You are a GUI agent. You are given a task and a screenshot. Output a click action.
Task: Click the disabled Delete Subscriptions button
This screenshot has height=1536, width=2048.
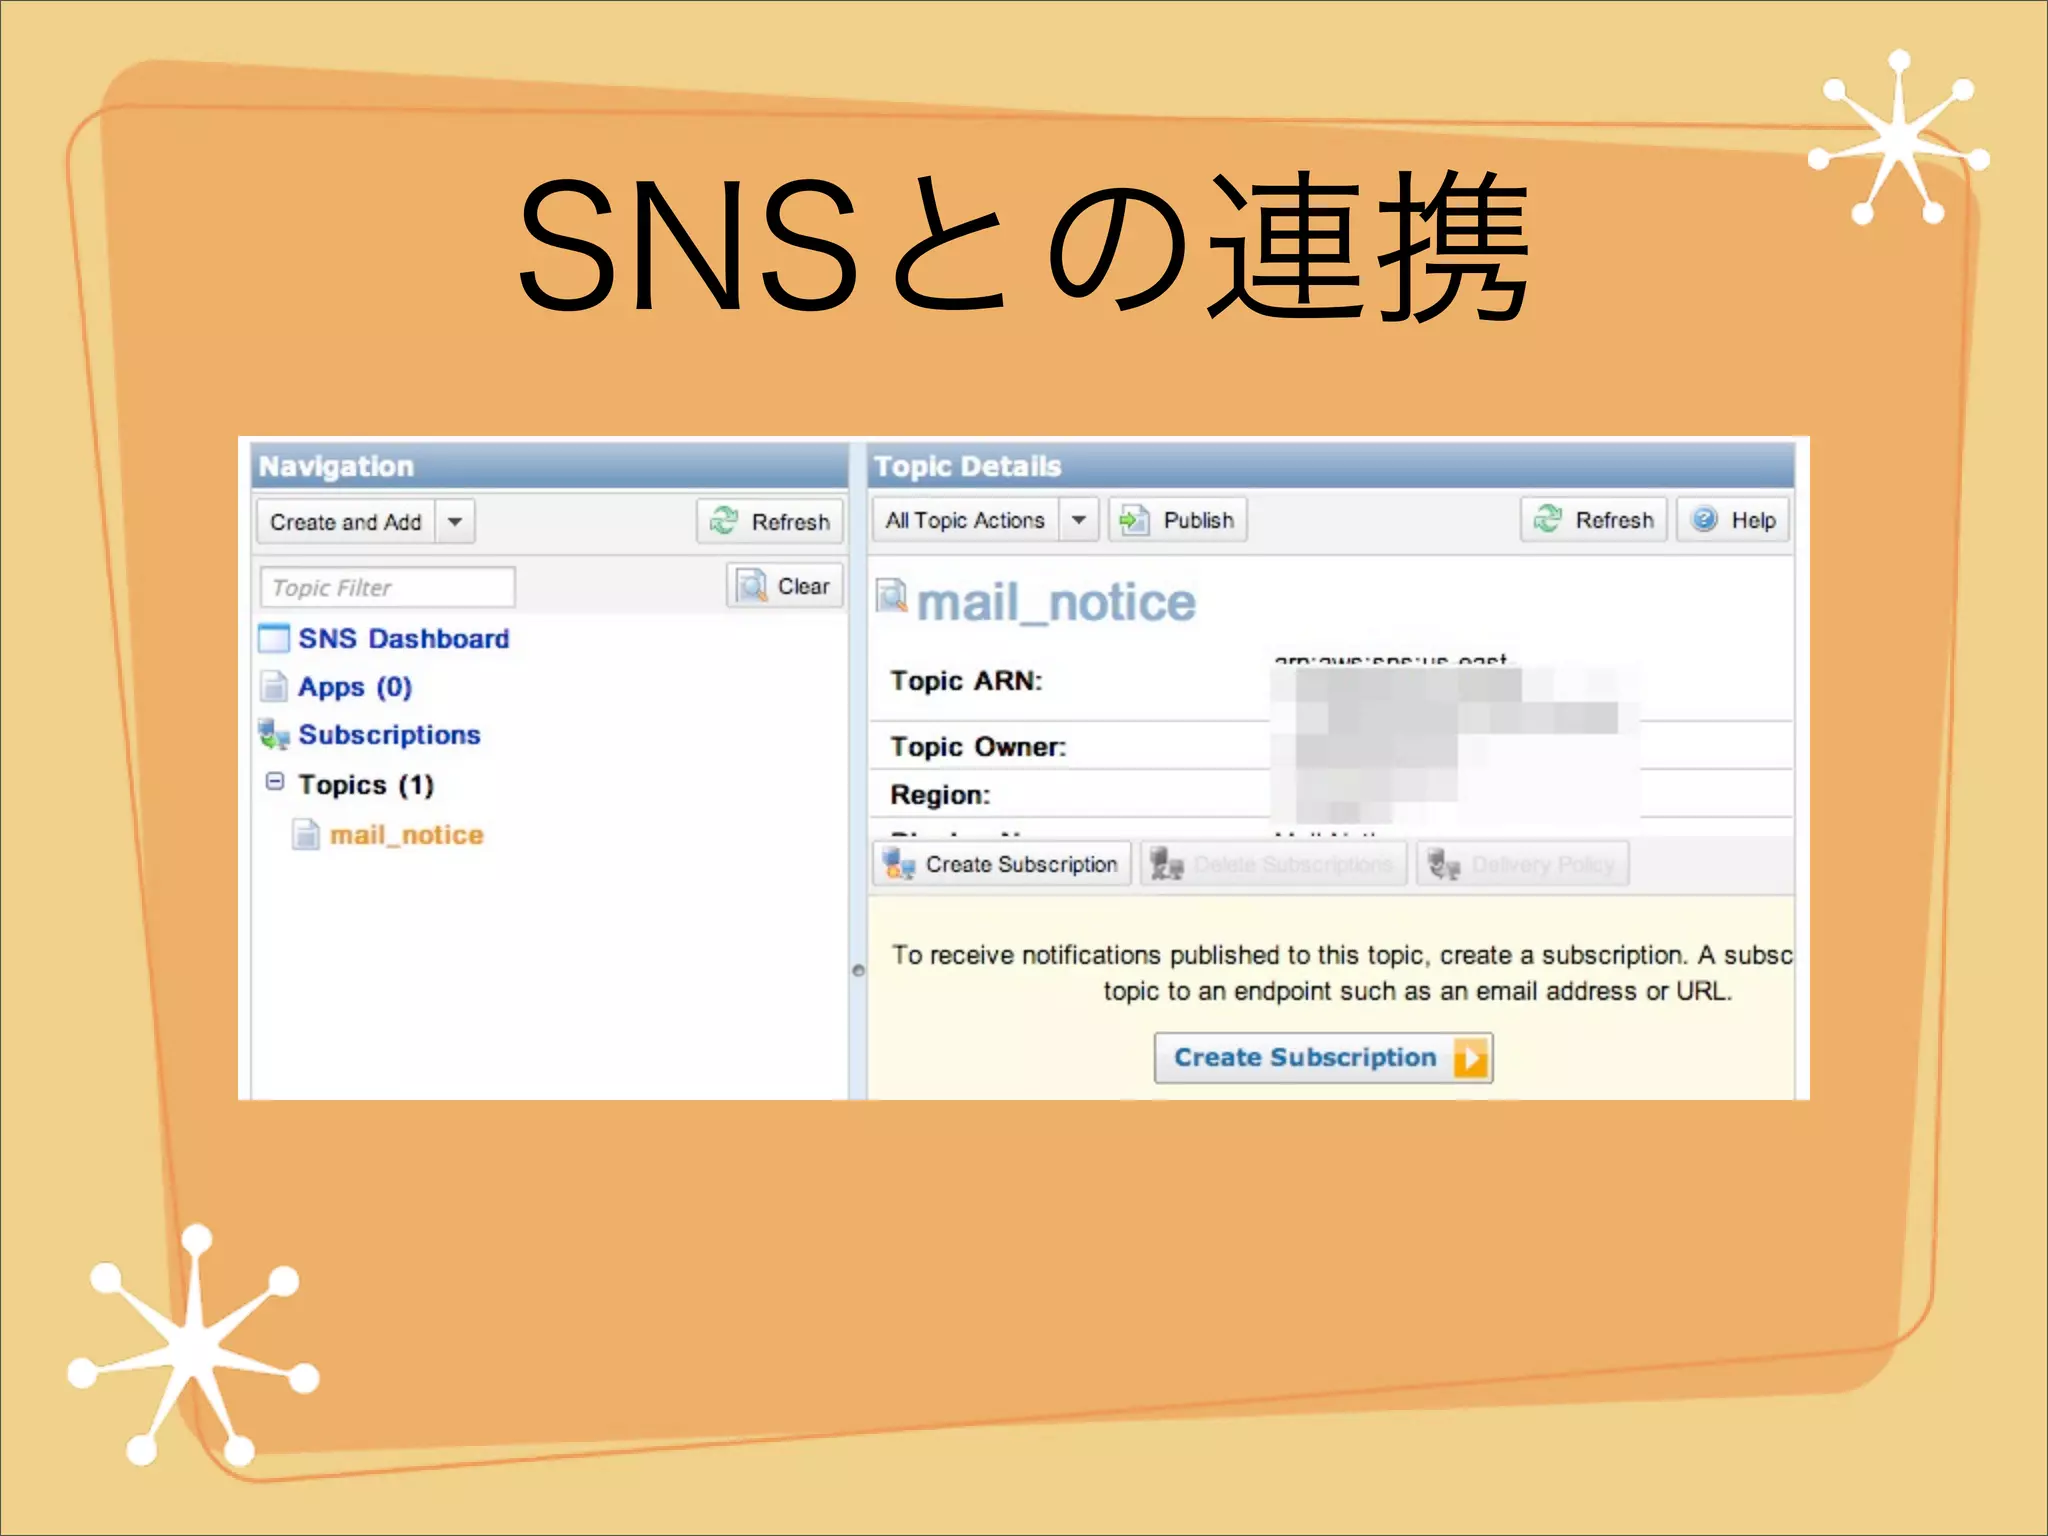tap(1274, 864)
